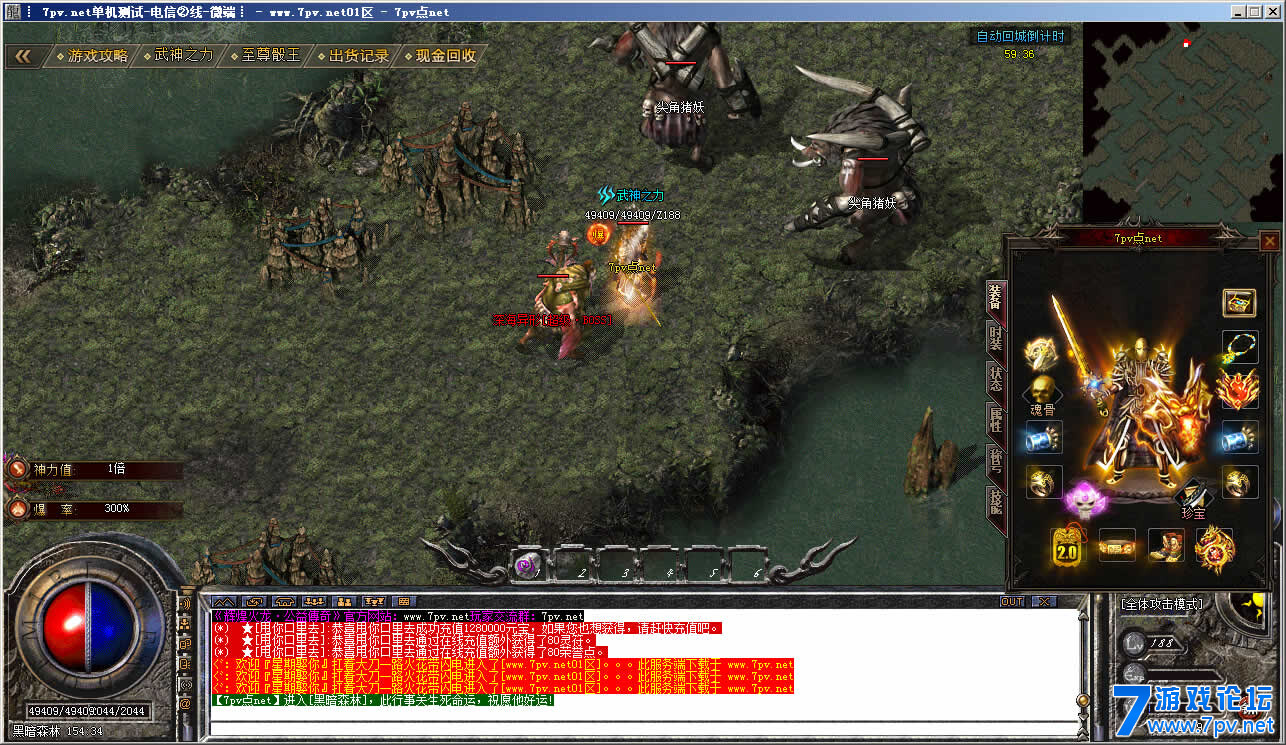Select the golden dragon emblem slot
Viewport: 1286px width, 745px height.
(1215, 548)
